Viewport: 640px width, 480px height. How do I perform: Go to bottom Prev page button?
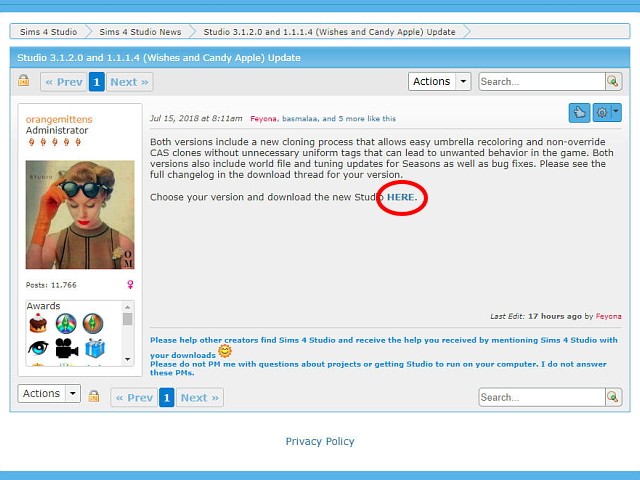[134, 398]
